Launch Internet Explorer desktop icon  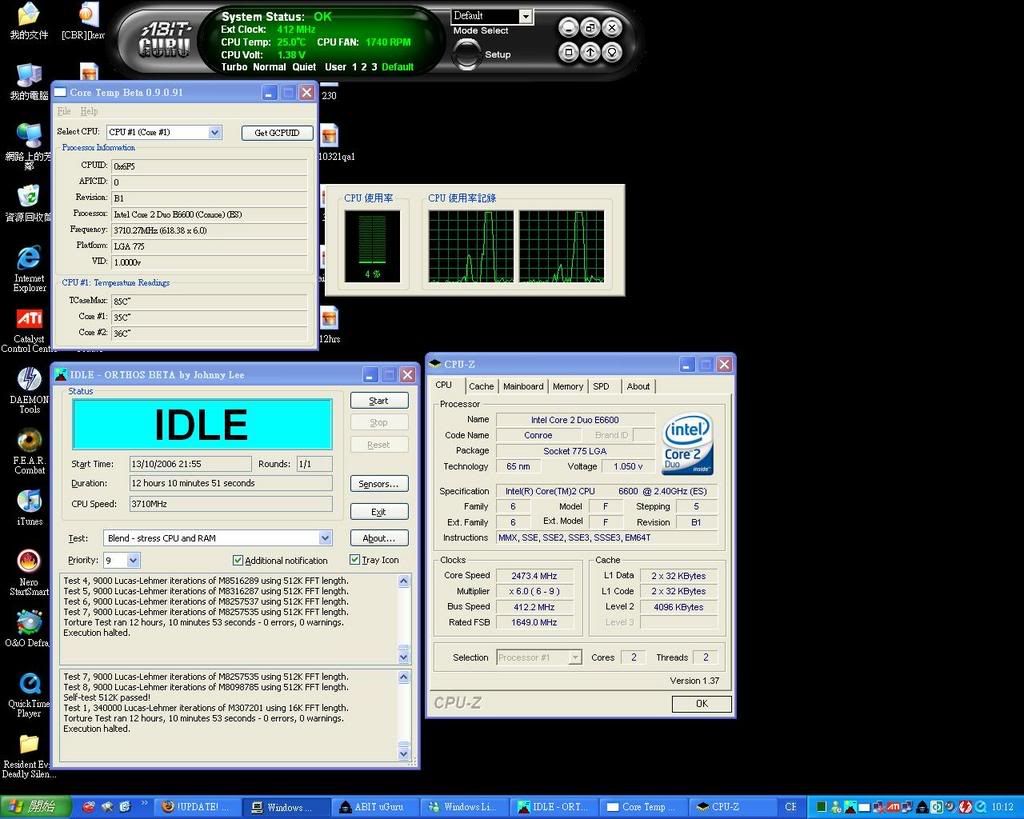coord(29,268)
